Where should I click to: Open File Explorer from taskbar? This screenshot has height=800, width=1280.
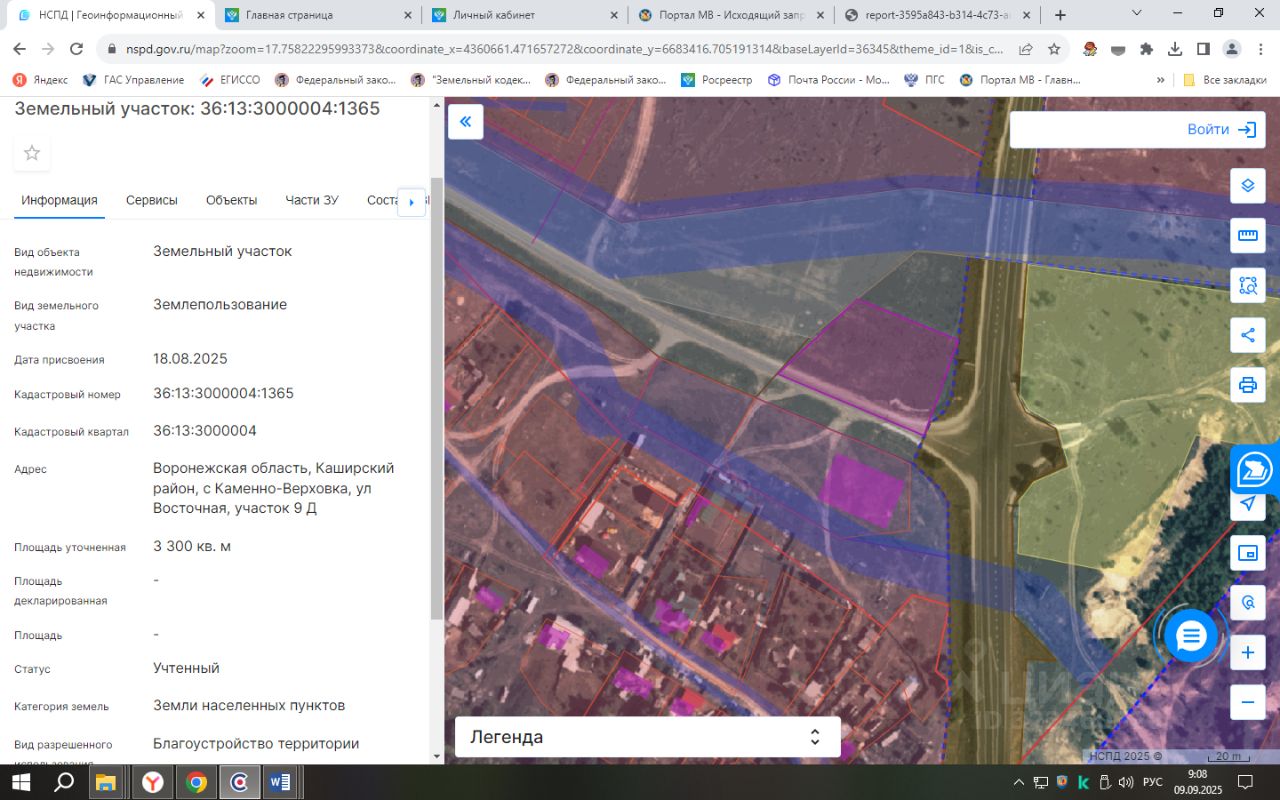[x=107, y=782]
